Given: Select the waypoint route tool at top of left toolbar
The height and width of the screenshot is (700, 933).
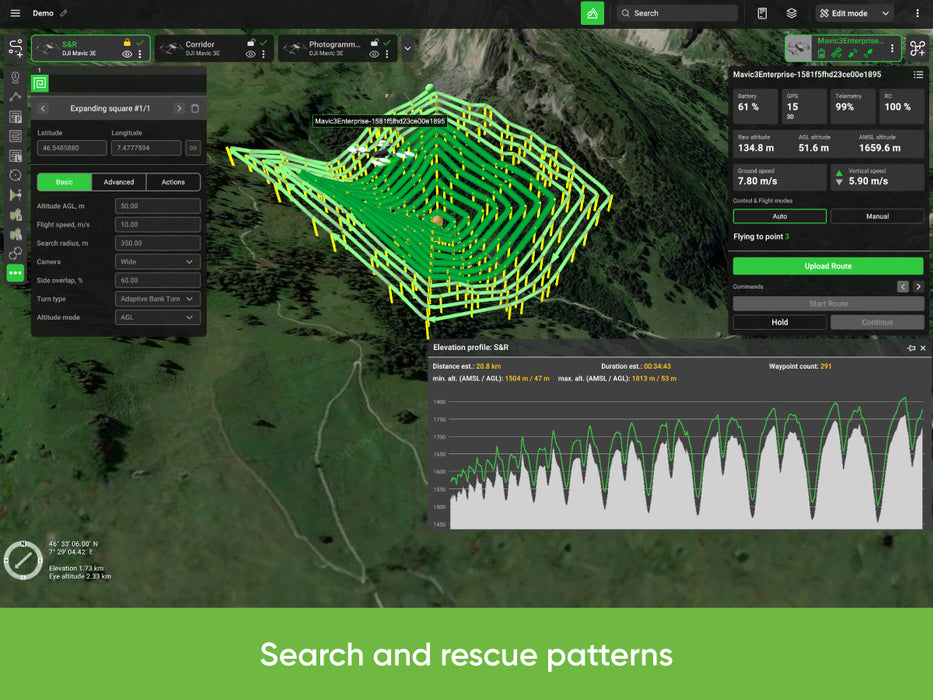Looking at the screenshot, I should pyautogui.click(x=15, y=48).
